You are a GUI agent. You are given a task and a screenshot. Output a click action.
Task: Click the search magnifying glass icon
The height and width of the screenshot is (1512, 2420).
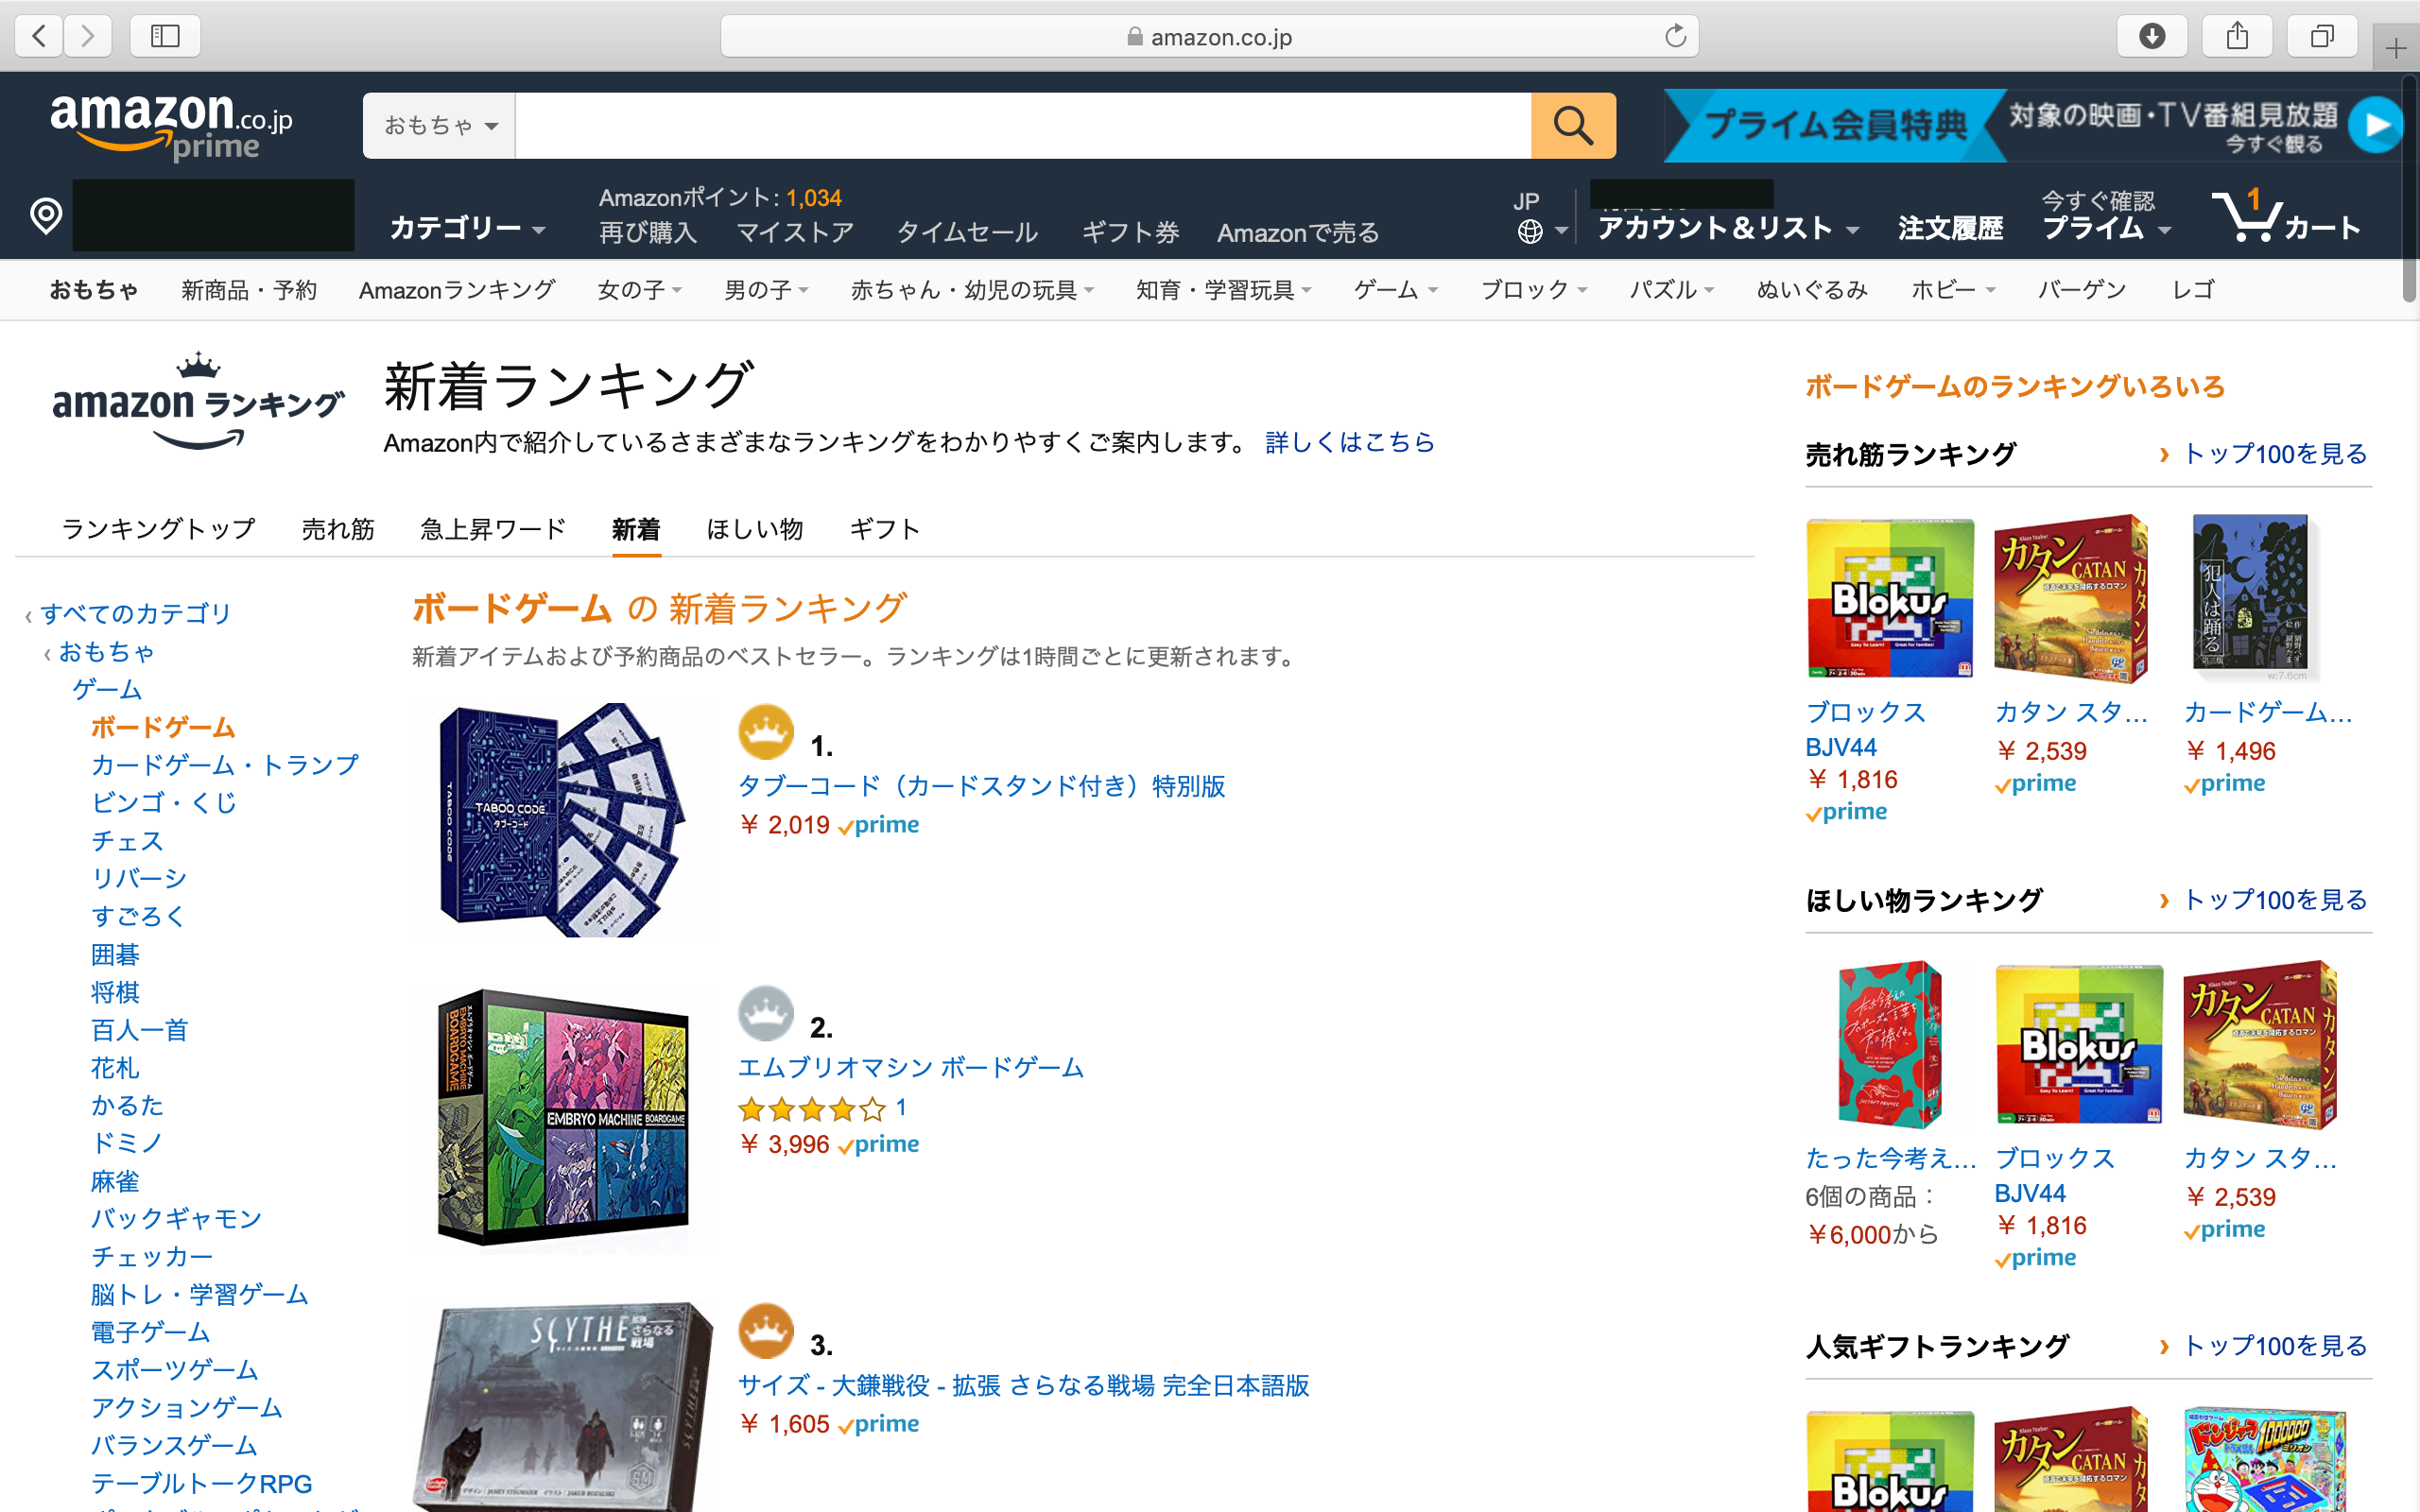click(1573, 125)
